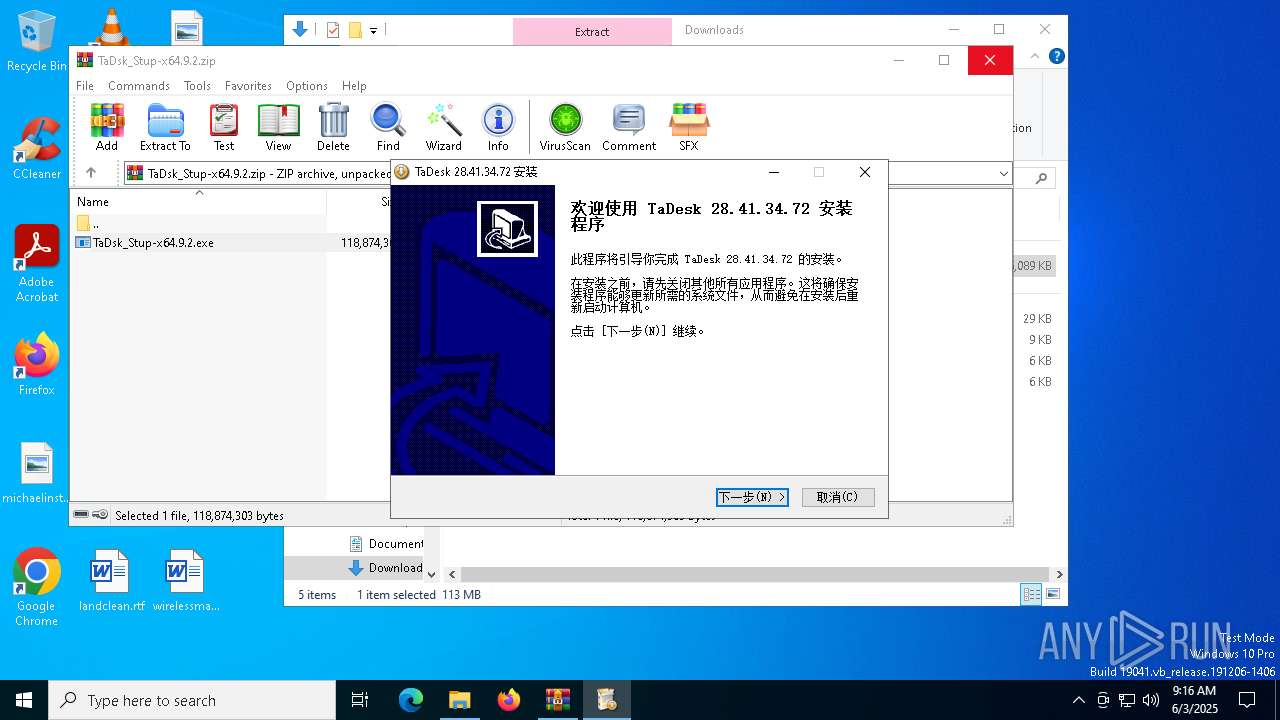Open Microsoft Edge from the taskbar
The height and width of the screenshot is (720, 1280).
click(411, 700)
